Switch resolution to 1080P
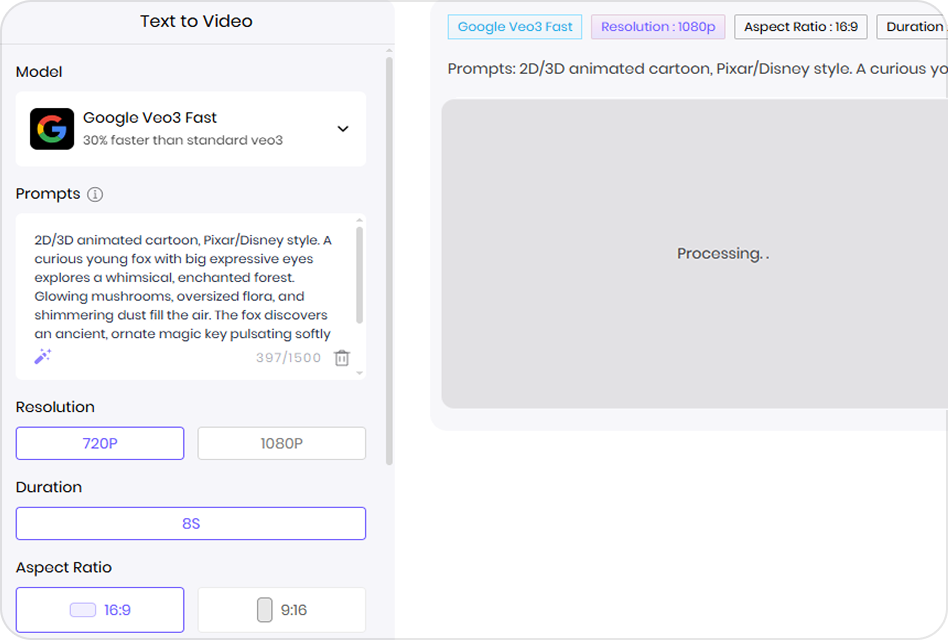948x640 pixels. point(281,443)
